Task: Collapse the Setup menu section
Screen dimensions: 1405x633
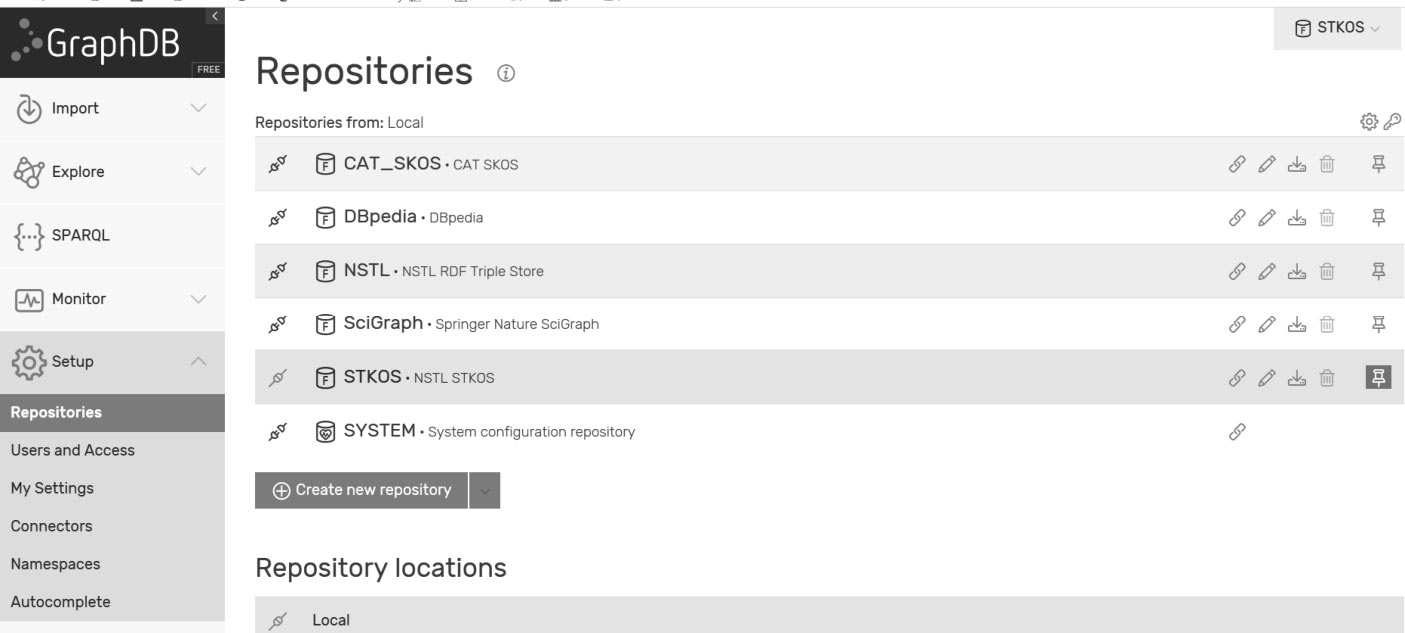Action: (x=112, y=361)
